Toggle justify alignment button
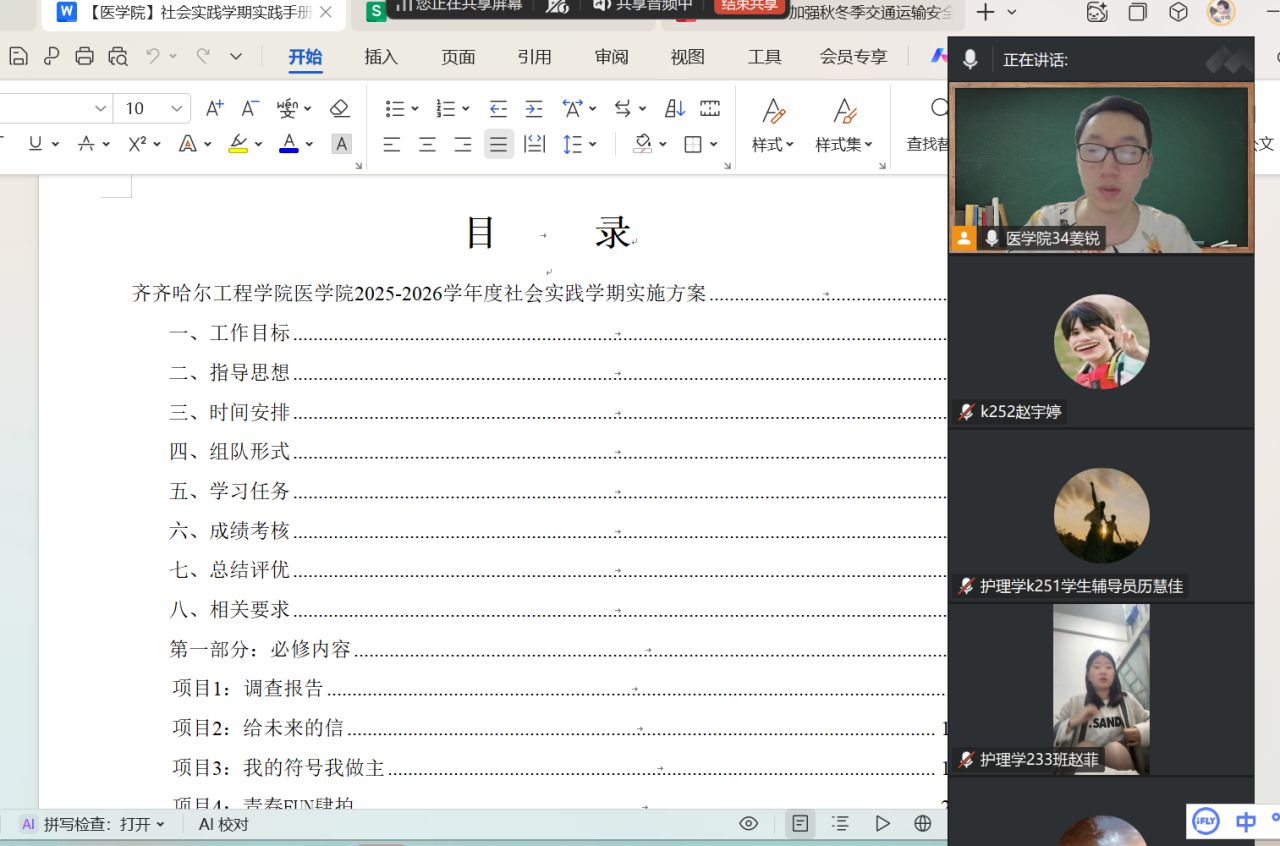 [x=498, y=144]
